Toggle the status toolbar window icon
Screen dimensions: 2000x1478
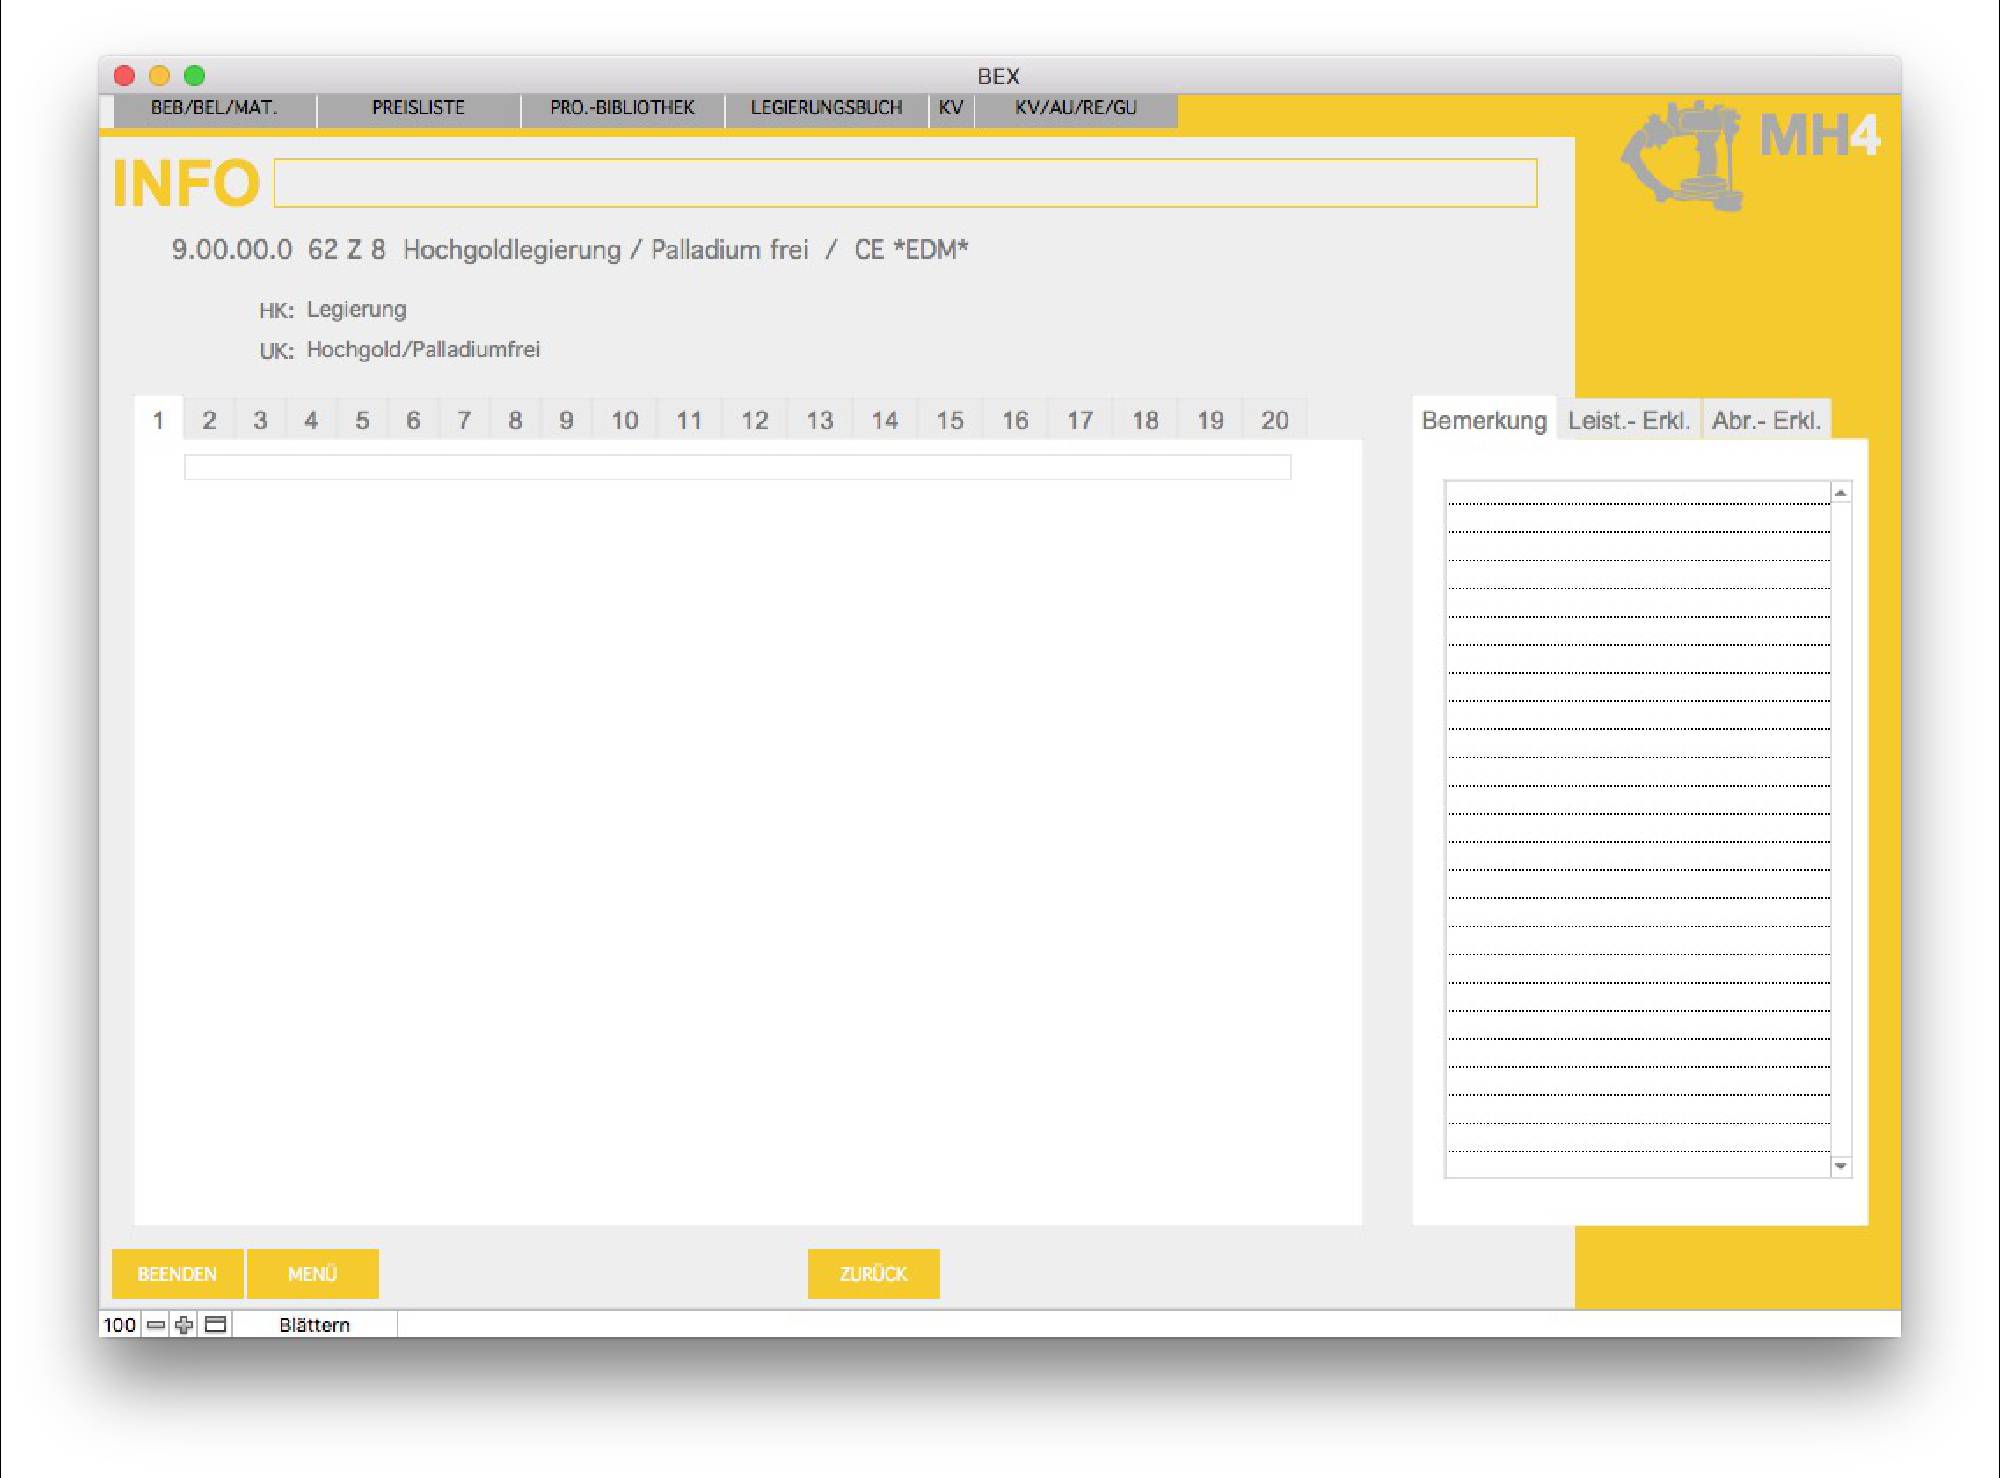pos(215,1325)
